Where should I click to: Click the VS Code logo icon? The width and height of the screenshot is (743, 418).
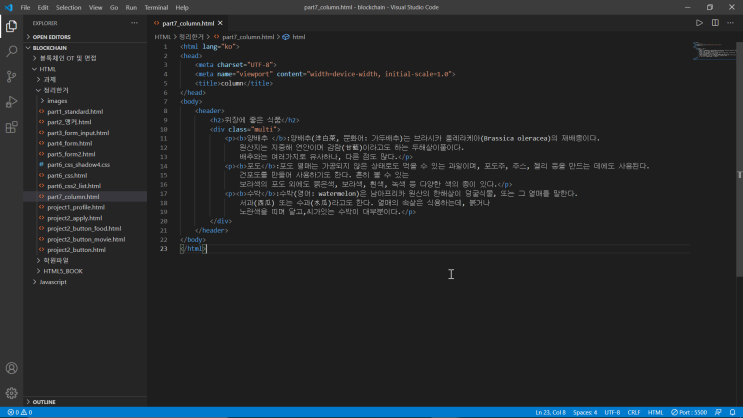point(9,7)
